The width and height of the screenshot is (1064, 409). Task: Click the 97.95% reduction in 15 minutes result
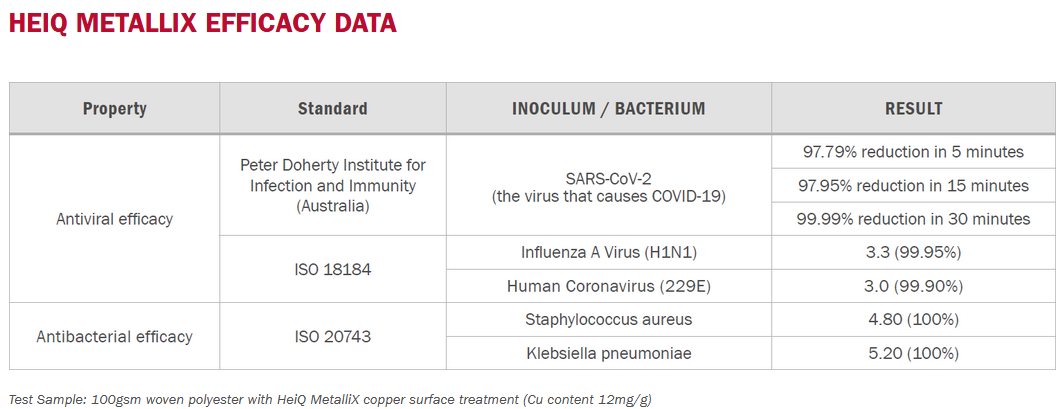tap(913, 185)
